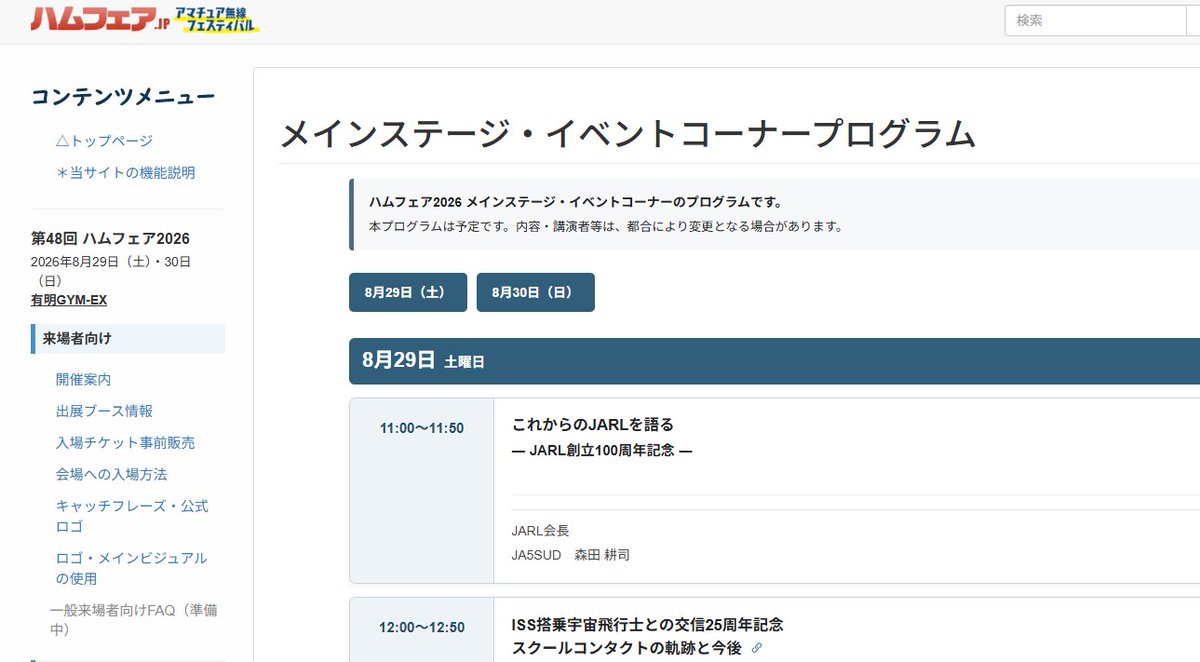Click the bold ハムフェア2026 メインステージ・イベントコーナーのプログラムです notice line
The image size is (1200, 662).
click(x=575, y=202)
